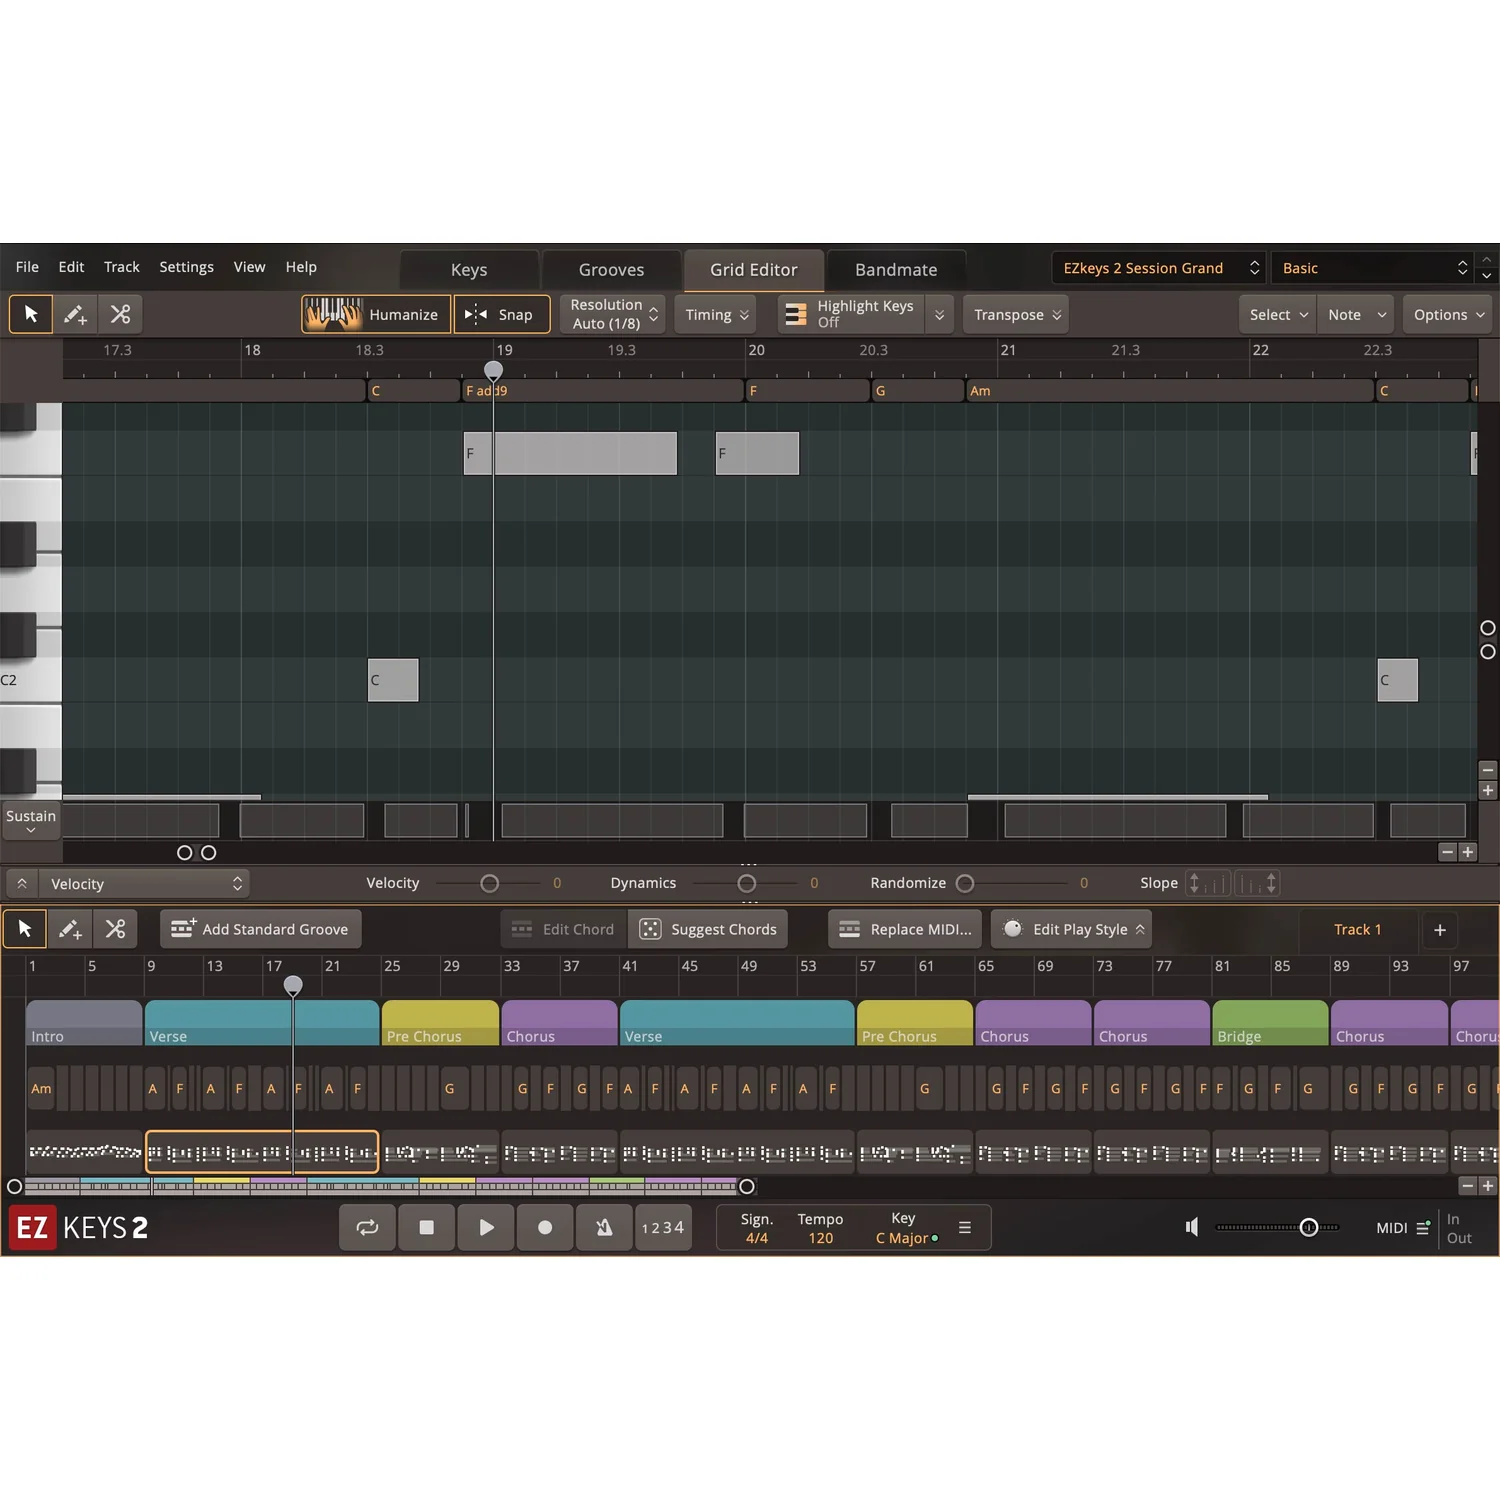
Task: Click the Replace MIDI icon
Action: [x=850, y=929]
